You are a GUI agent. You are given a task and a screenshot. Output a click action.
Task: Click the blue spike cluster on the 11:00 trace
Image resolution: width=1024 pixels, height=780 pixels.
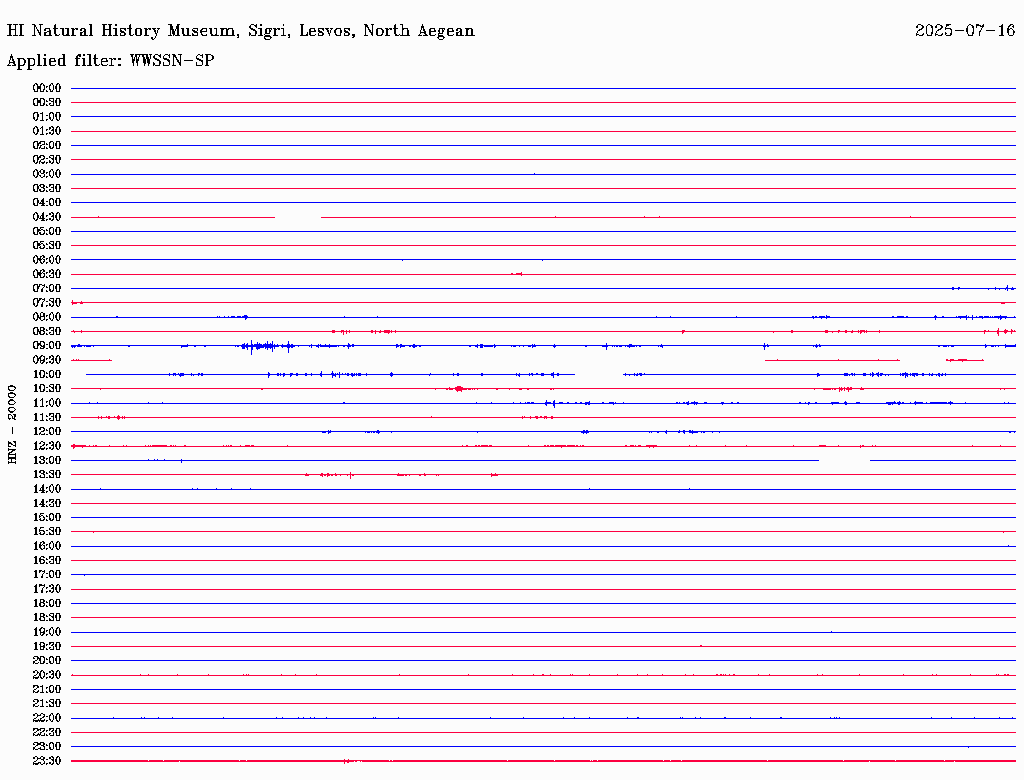tap(552, 403)
